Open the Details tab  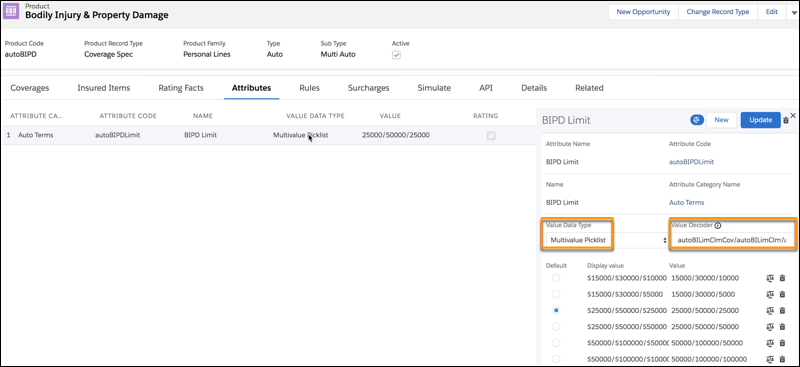coord(534,88)
